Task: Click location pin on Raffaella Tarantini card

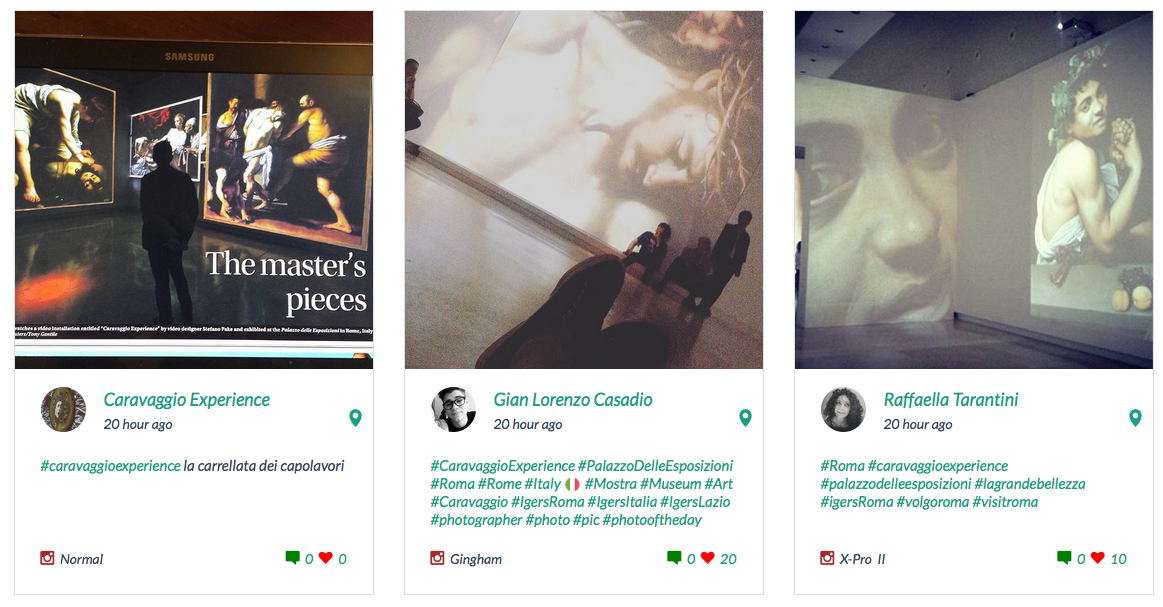Action: point(1135,418)
